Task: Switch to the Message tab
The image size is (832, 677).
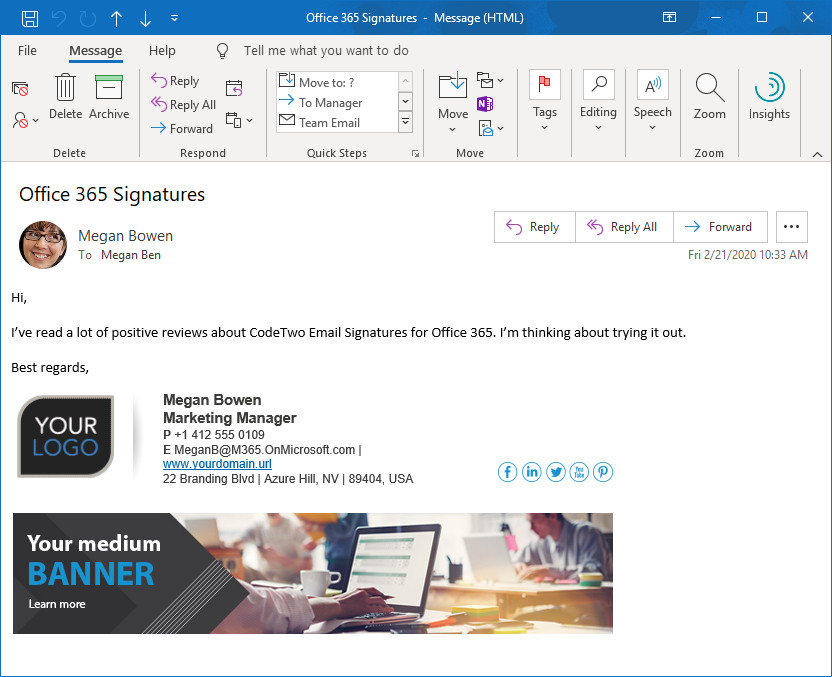Action: click(x=96, y=50)
